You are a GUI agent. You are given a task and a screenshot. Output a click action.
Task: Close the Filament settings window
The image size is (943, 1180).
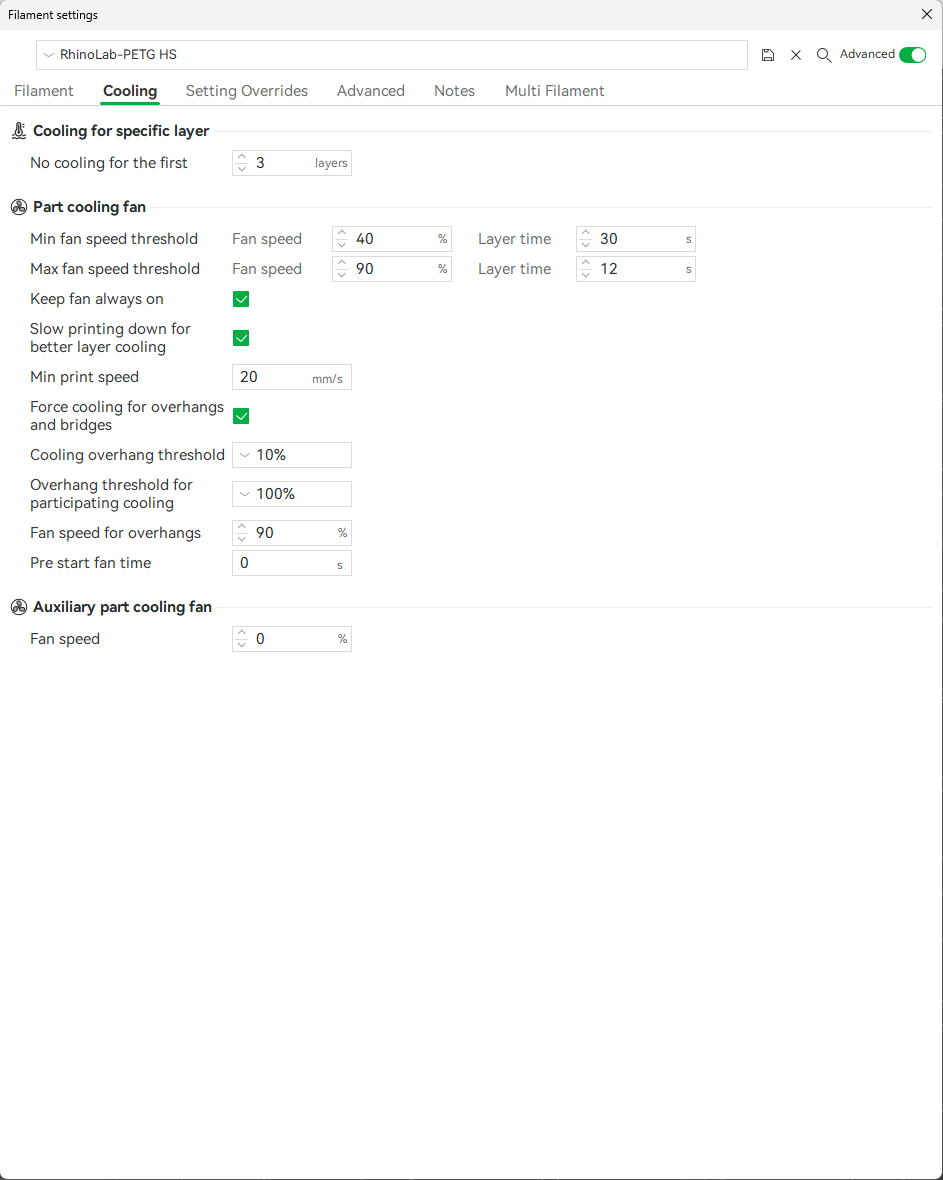(x=926, y=14)
